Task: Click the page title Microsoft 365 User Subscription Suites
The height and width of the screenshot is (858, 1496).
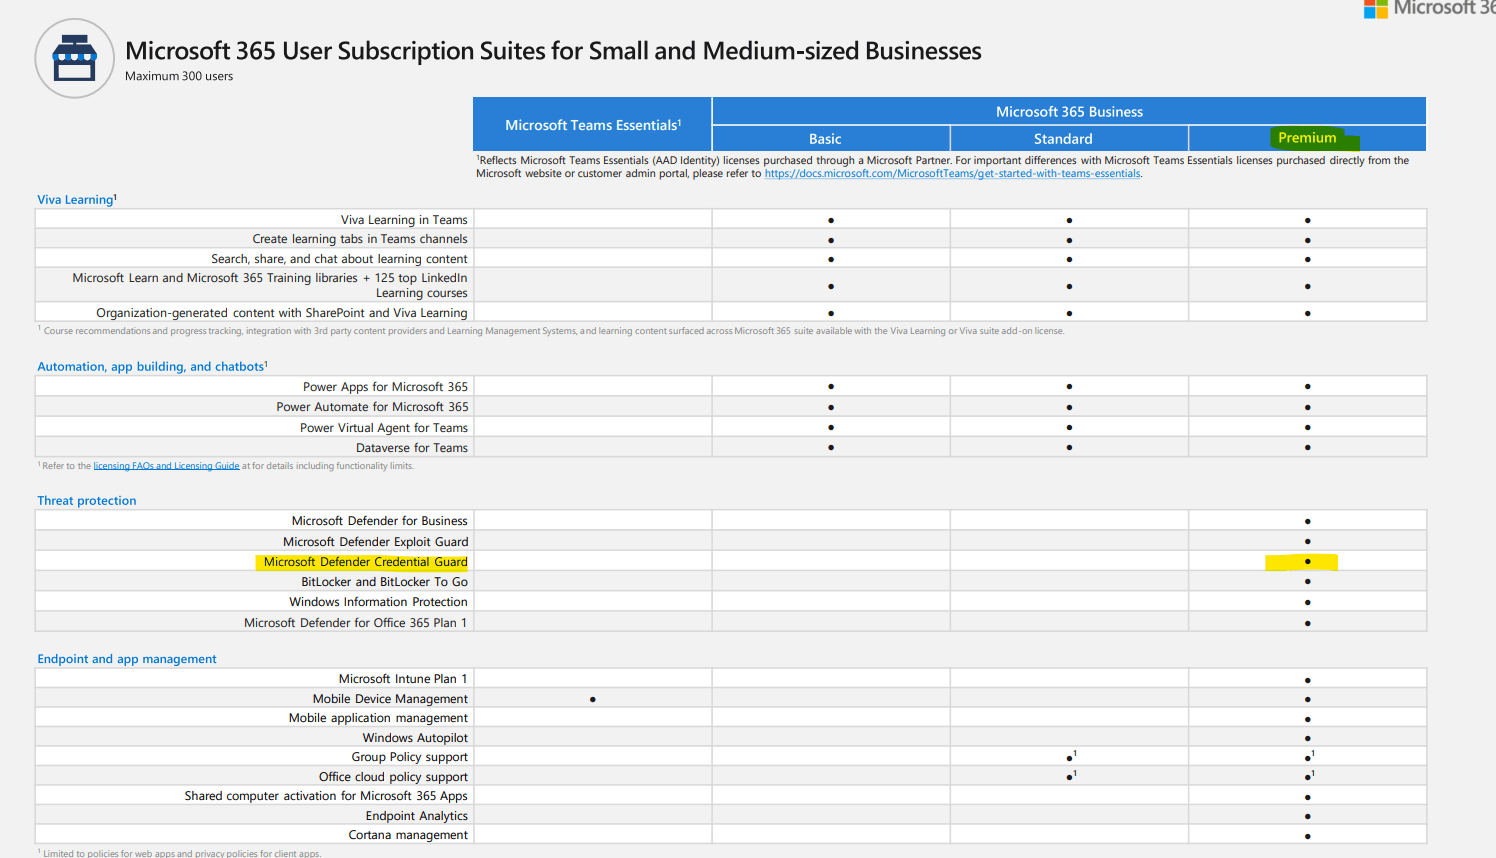Action: click(553, 51)
